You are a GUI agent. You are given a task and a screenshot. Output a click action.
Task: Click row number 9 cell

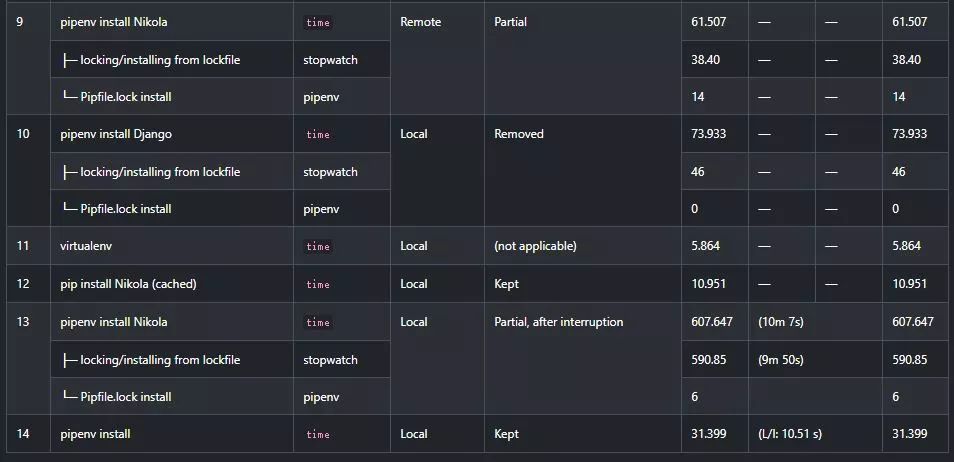point(22,22)
